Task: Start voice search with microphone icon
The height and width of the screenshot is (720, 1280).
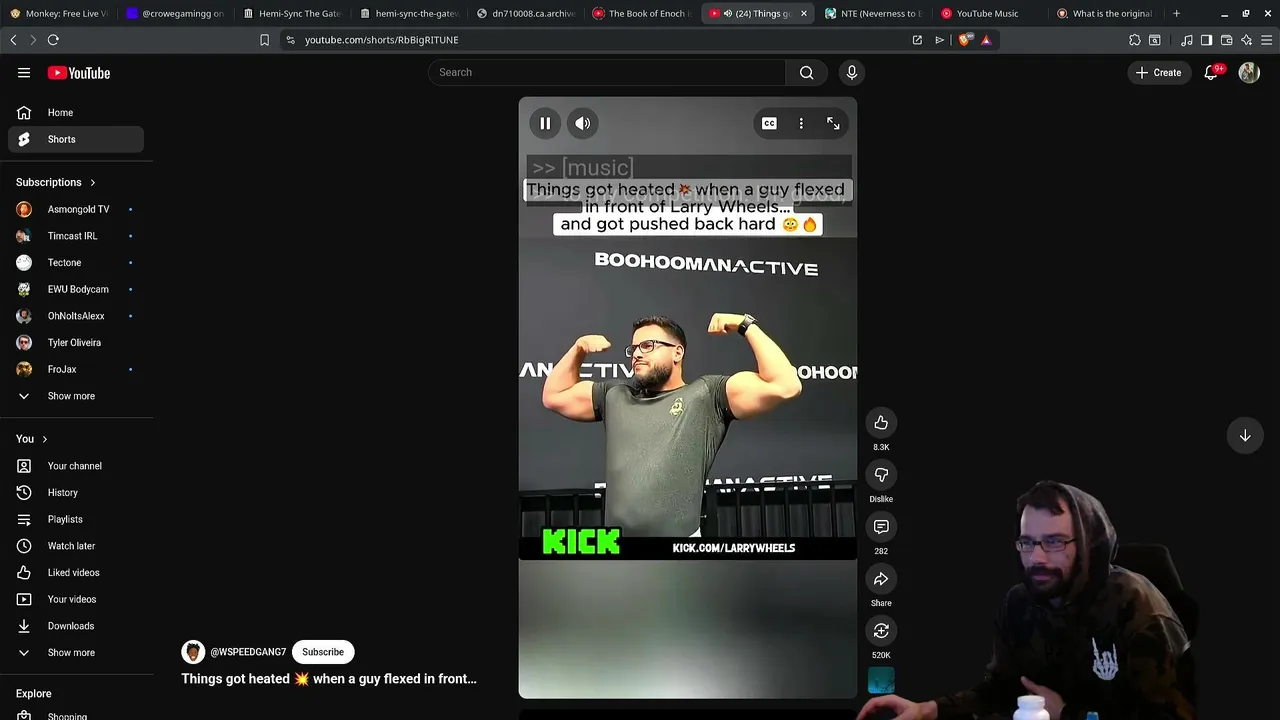Action: [x=852, y=72]
